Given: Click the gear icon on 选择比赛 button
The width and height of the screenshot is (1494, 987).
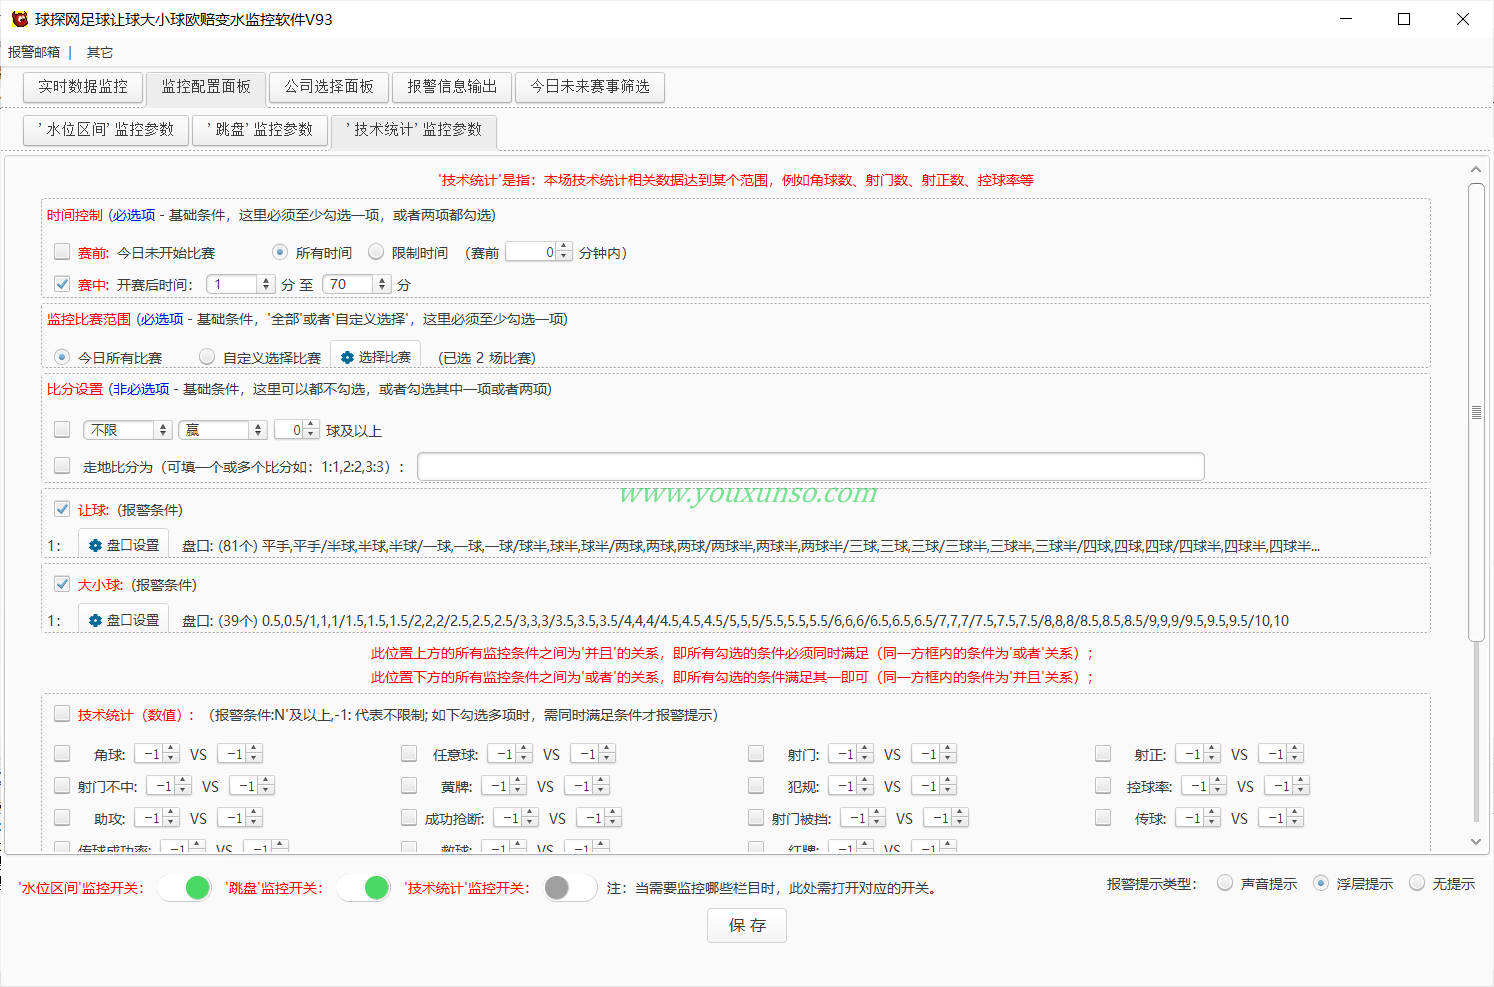Looking at the screenshot, I should [347, 357].
